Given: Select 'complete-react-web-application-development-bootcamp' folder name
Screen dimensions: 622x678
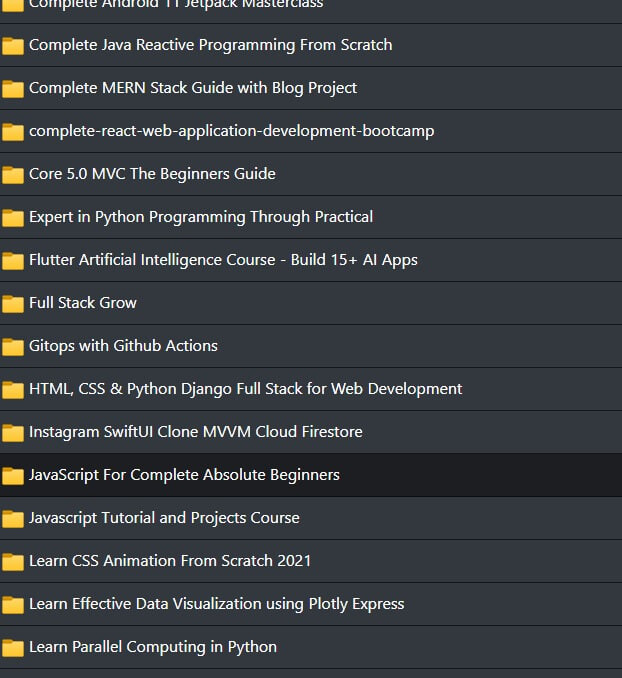Looking at the screenshot, I should 231,131.
